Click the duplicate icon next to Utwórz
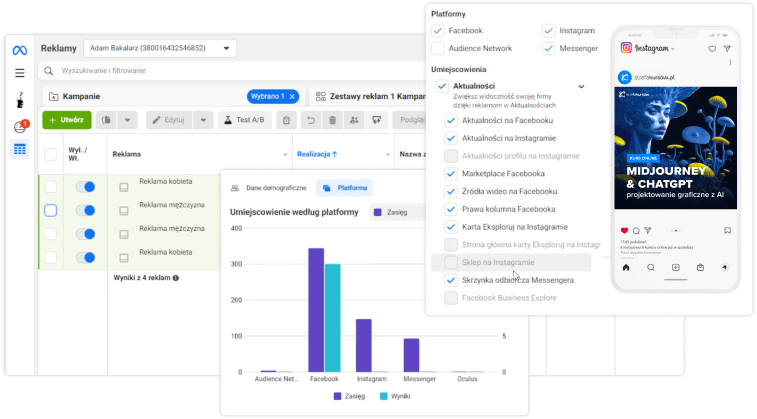757x419 pixels. coord(107,120)
